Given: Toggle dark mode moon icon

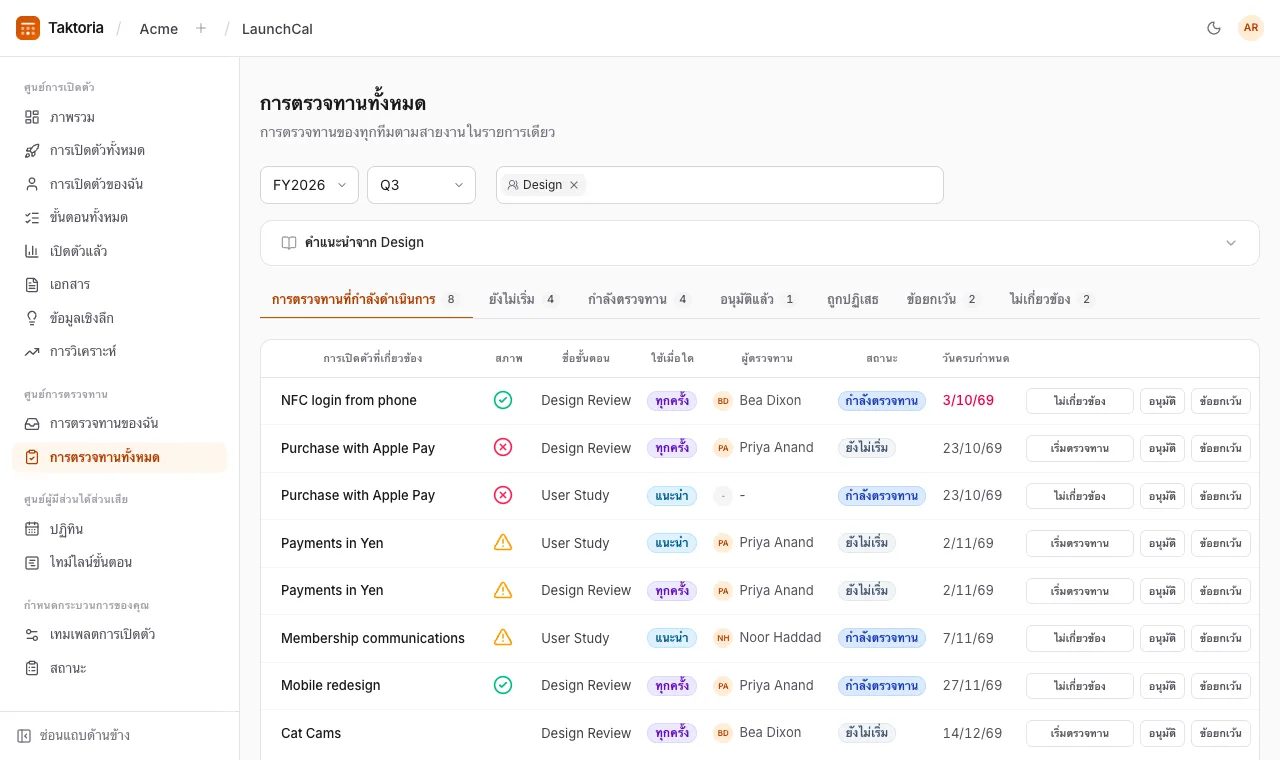Looking at the screenshot, I should click(1214, 28).
